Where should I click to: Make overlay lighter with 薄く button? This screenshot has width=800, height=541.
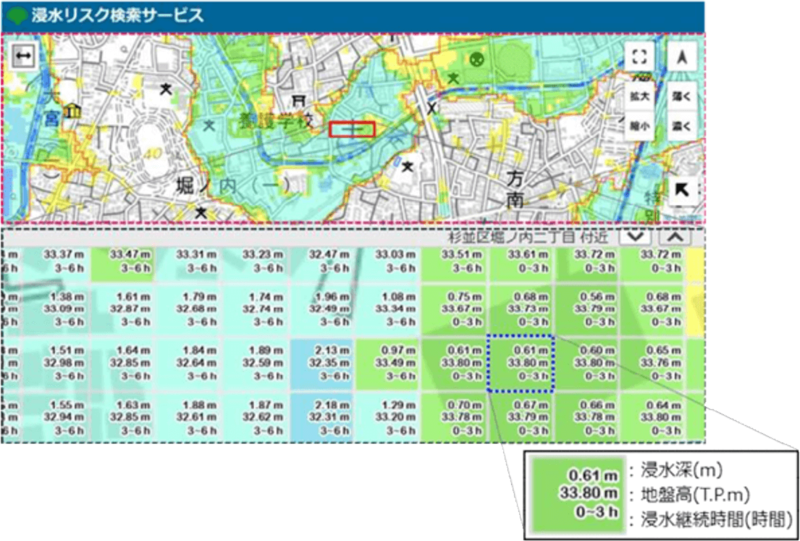683,97
